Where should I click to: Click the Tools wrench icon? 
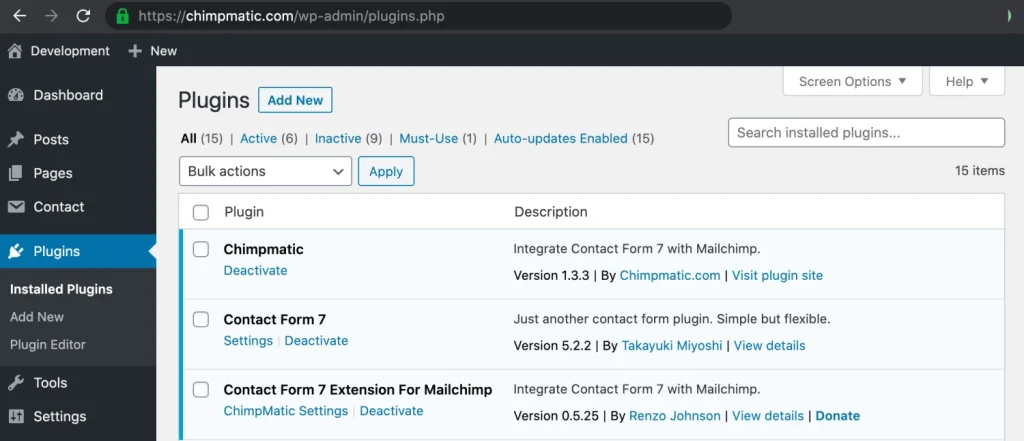[x=16, y=383]
